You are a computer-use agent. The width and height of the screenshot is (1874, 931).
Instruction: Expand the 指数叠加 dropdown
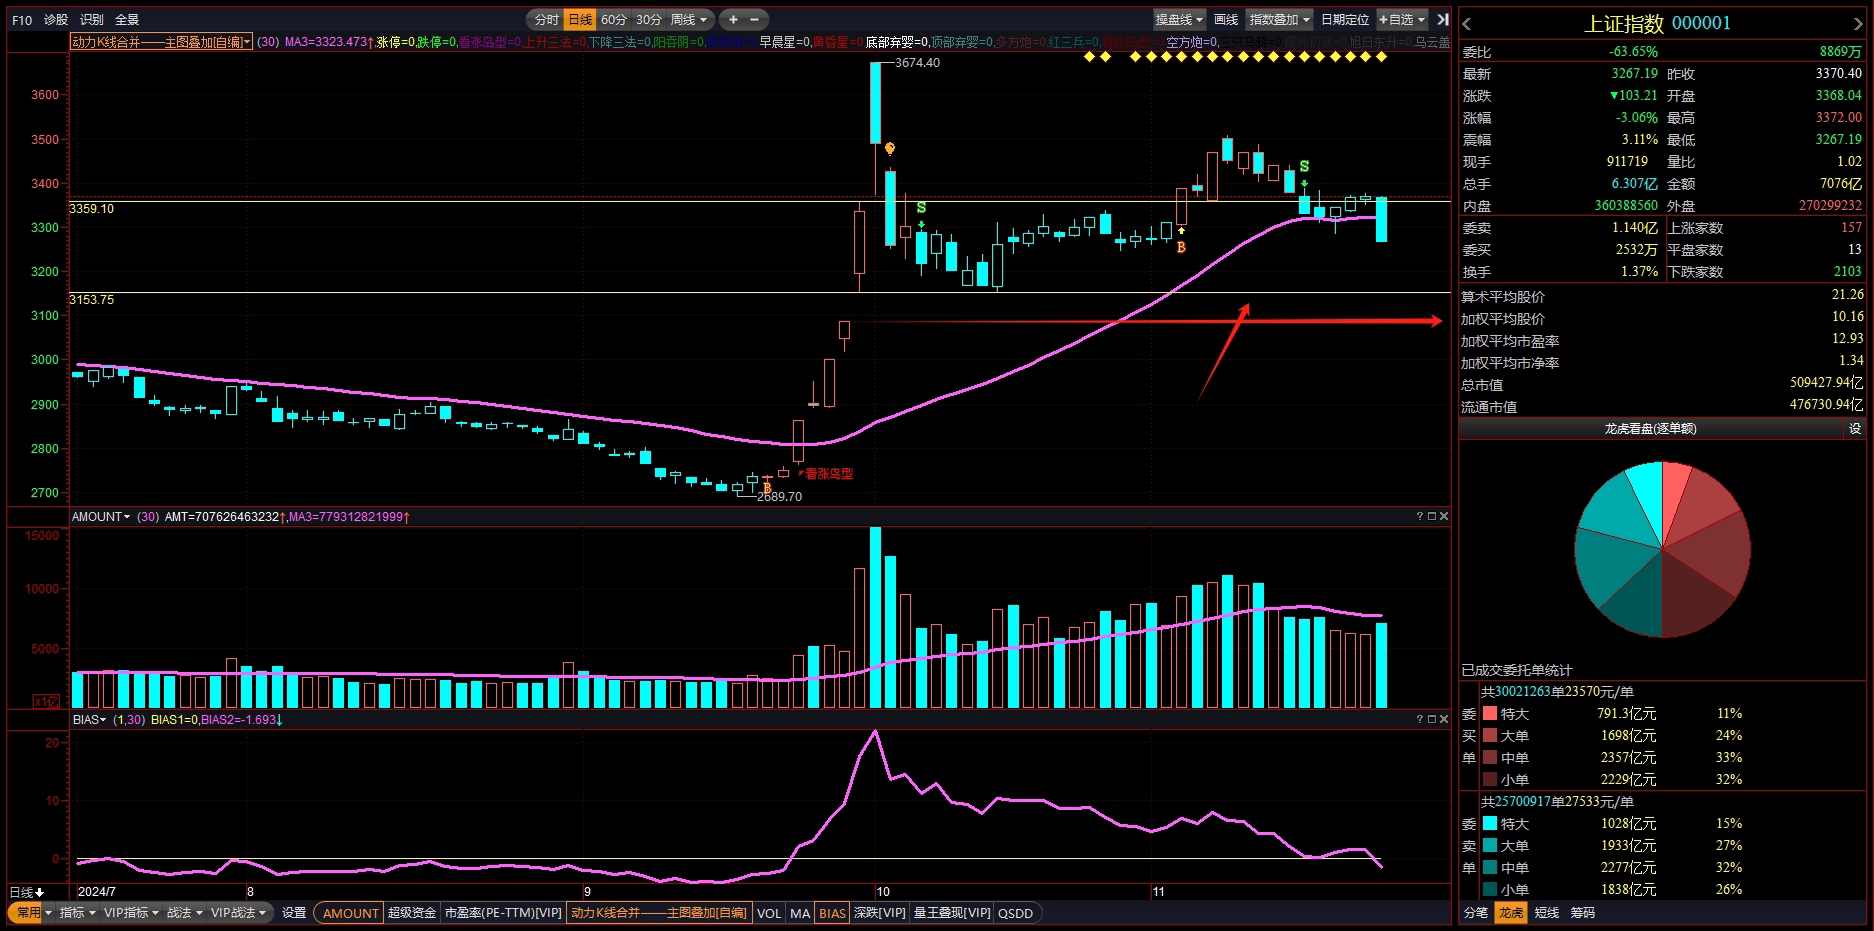(1279, 19)
